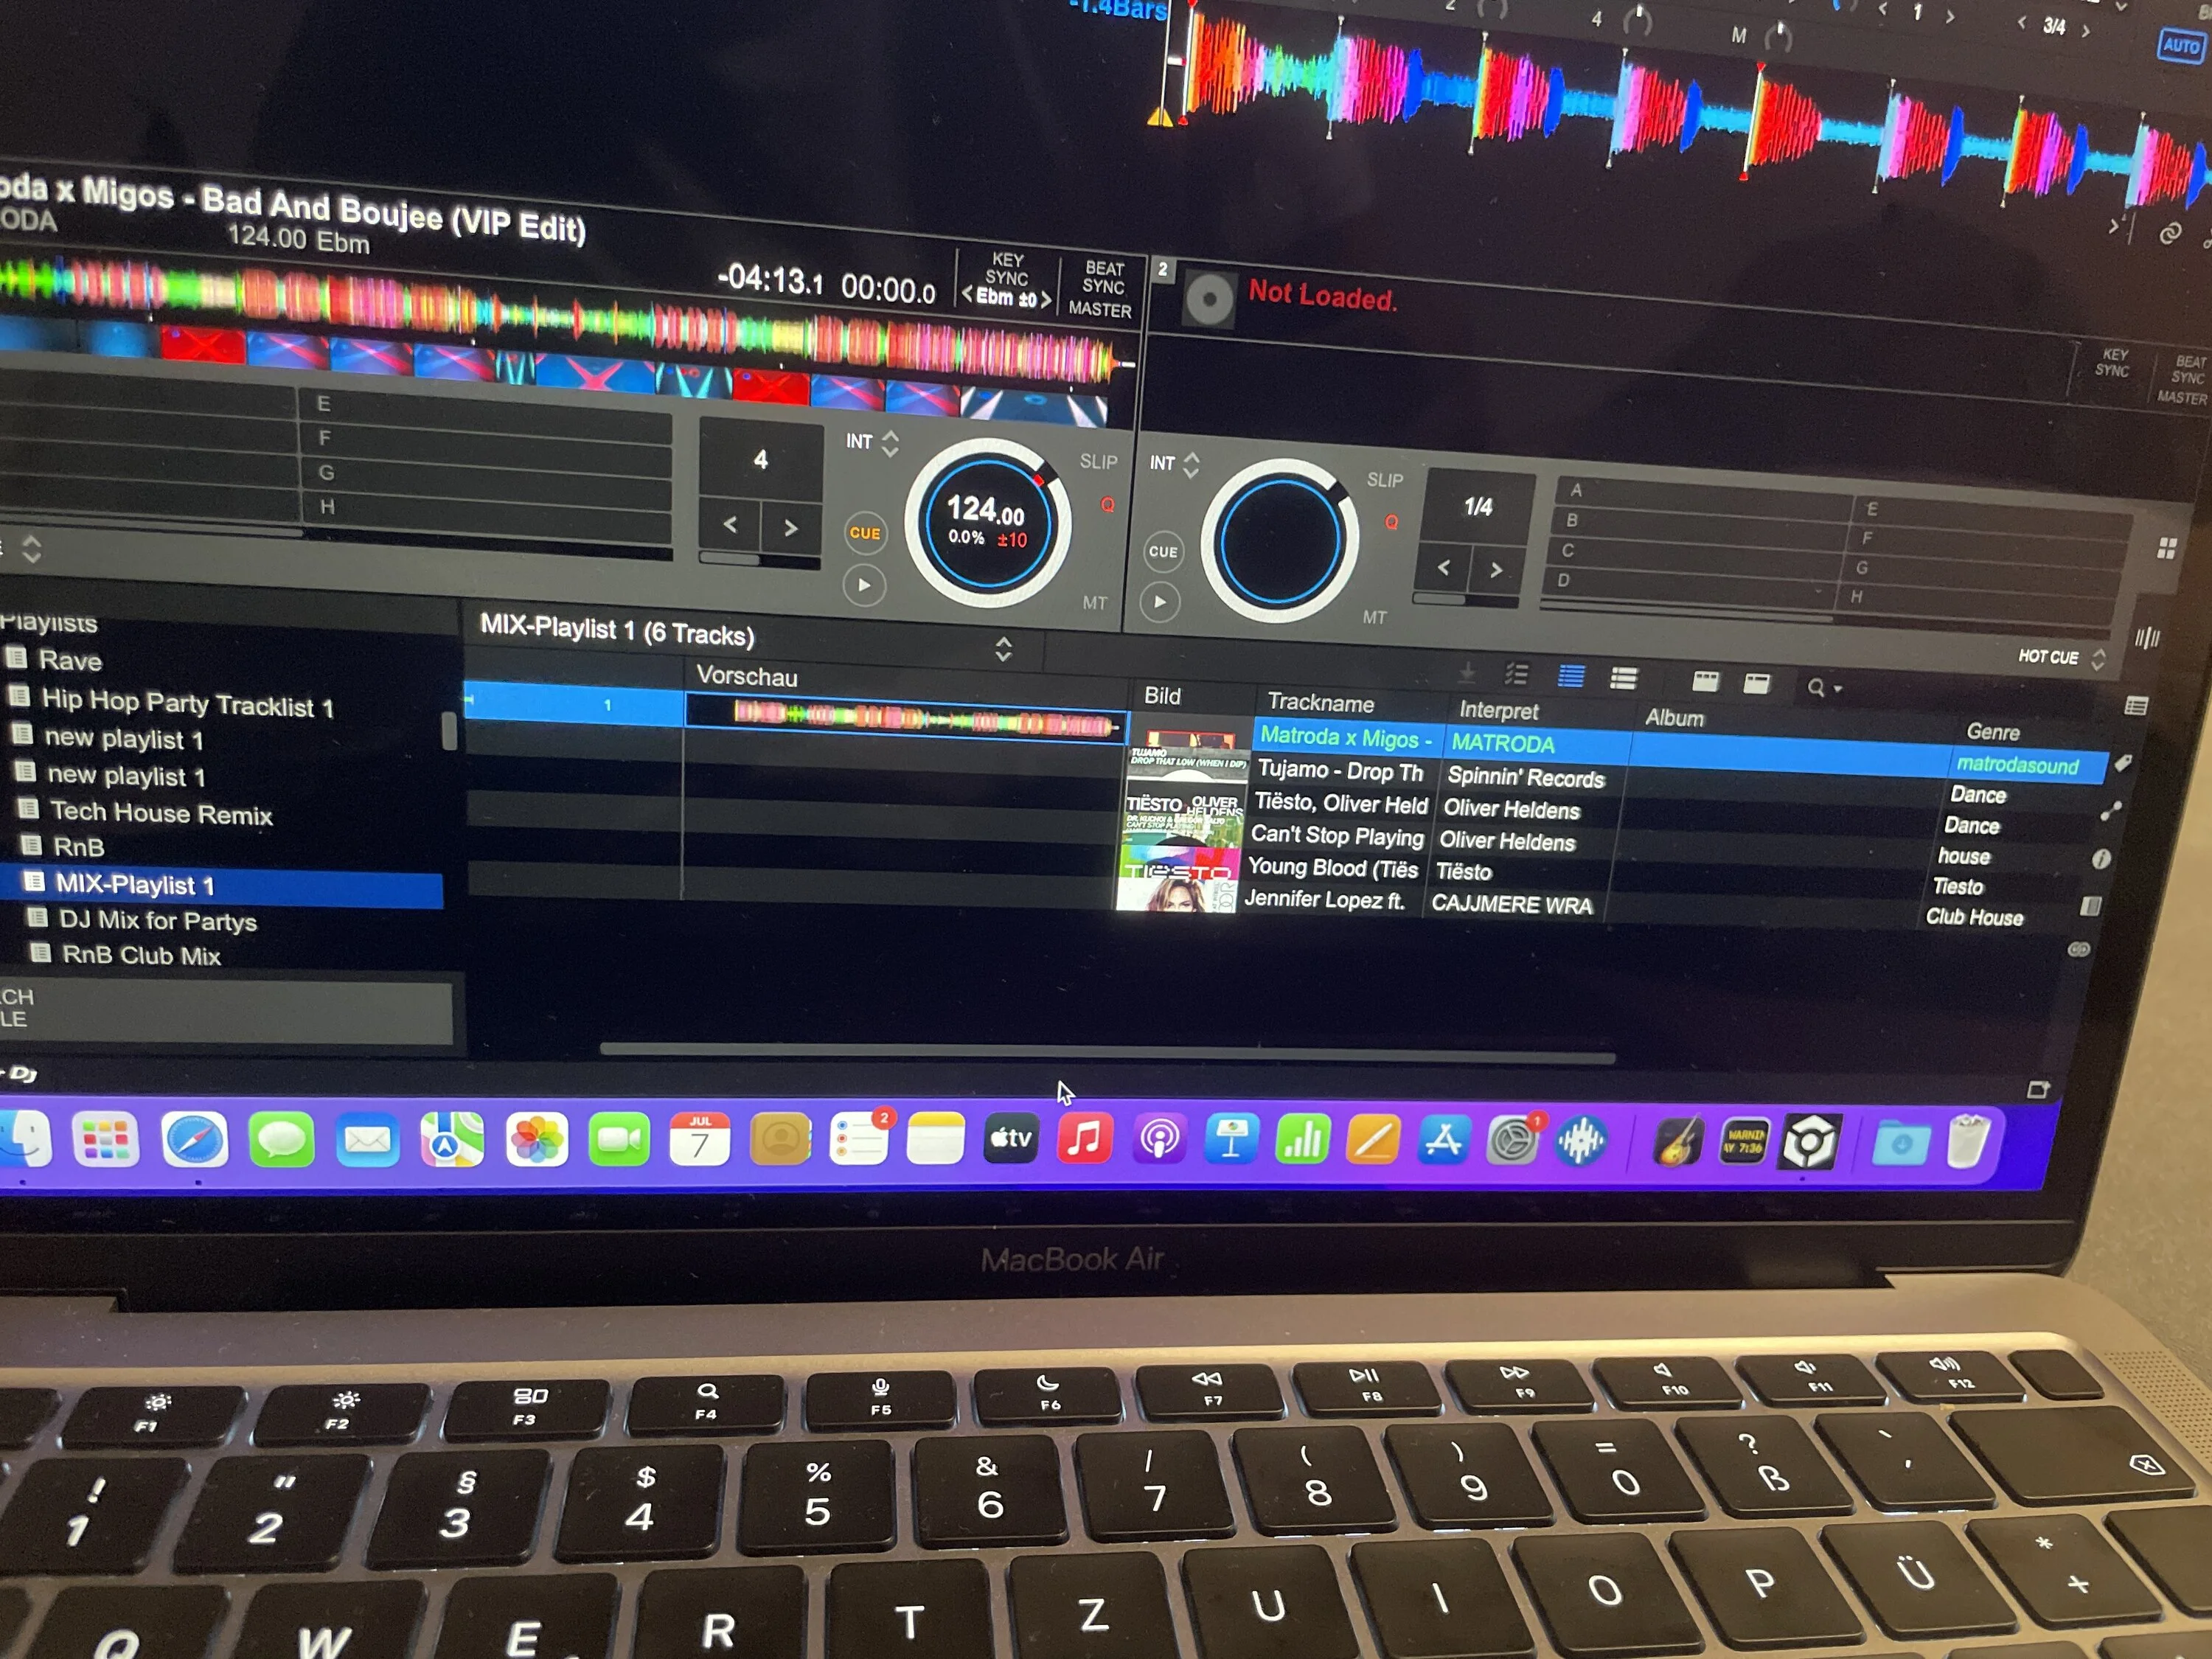
Task: Select the blue track list view icon
Action: point(1571,677)
